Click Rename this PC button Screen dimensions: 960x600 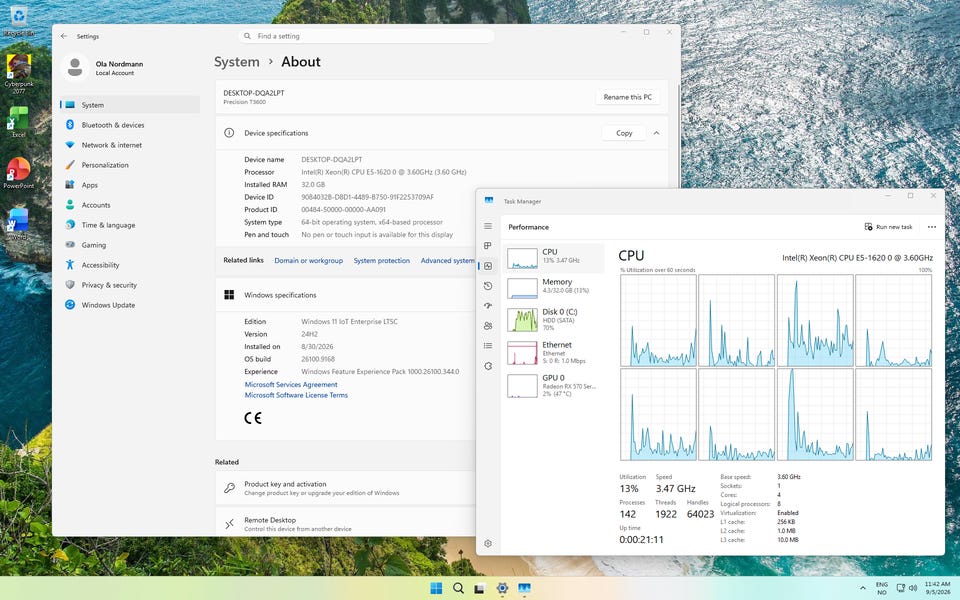point(627,97)
